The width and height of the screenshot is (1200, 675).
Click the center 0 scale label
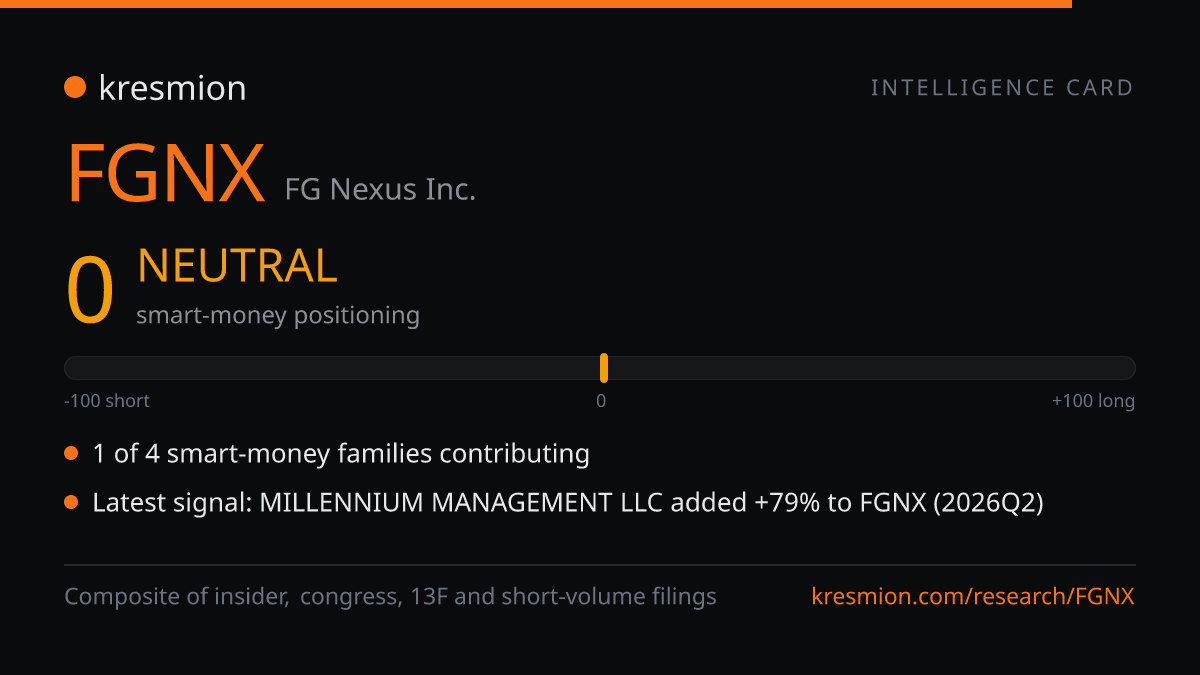pos(601,401)
